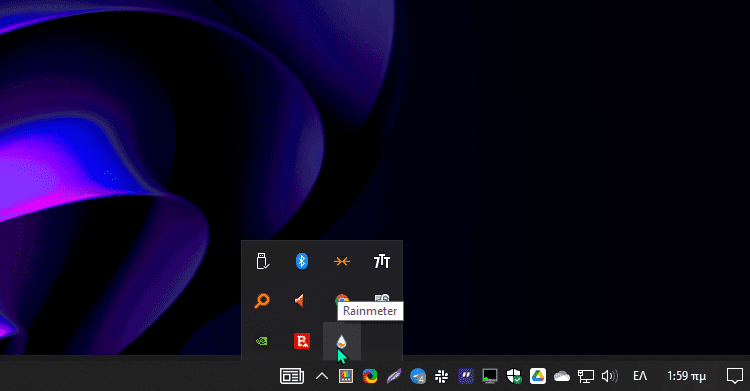Open Slack from the system tray

tap(441, 376)
